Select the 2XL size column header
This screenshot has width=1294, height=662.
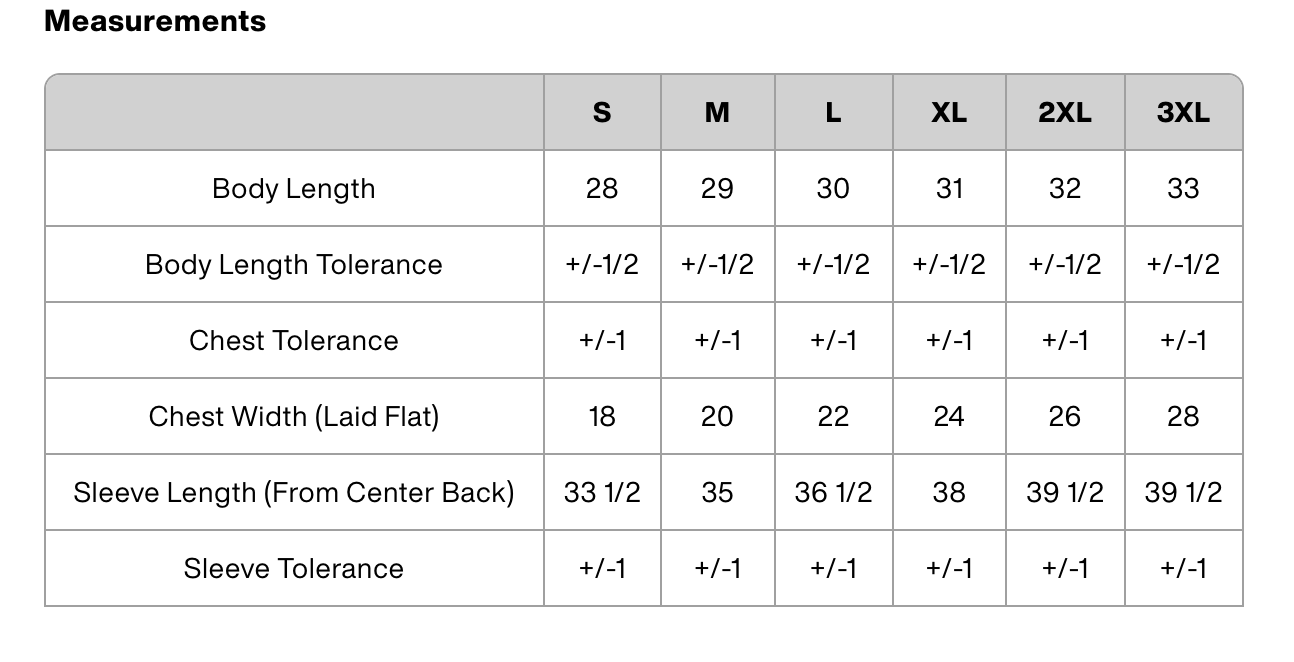tap(1065, 112)
